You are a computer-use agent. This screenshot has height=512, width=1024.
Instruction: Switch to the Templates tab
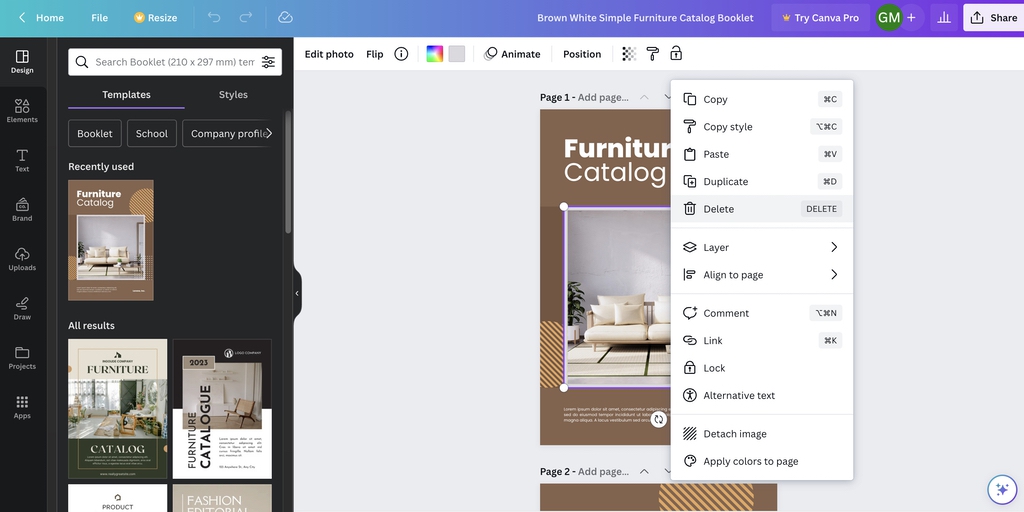click(126, 95)
